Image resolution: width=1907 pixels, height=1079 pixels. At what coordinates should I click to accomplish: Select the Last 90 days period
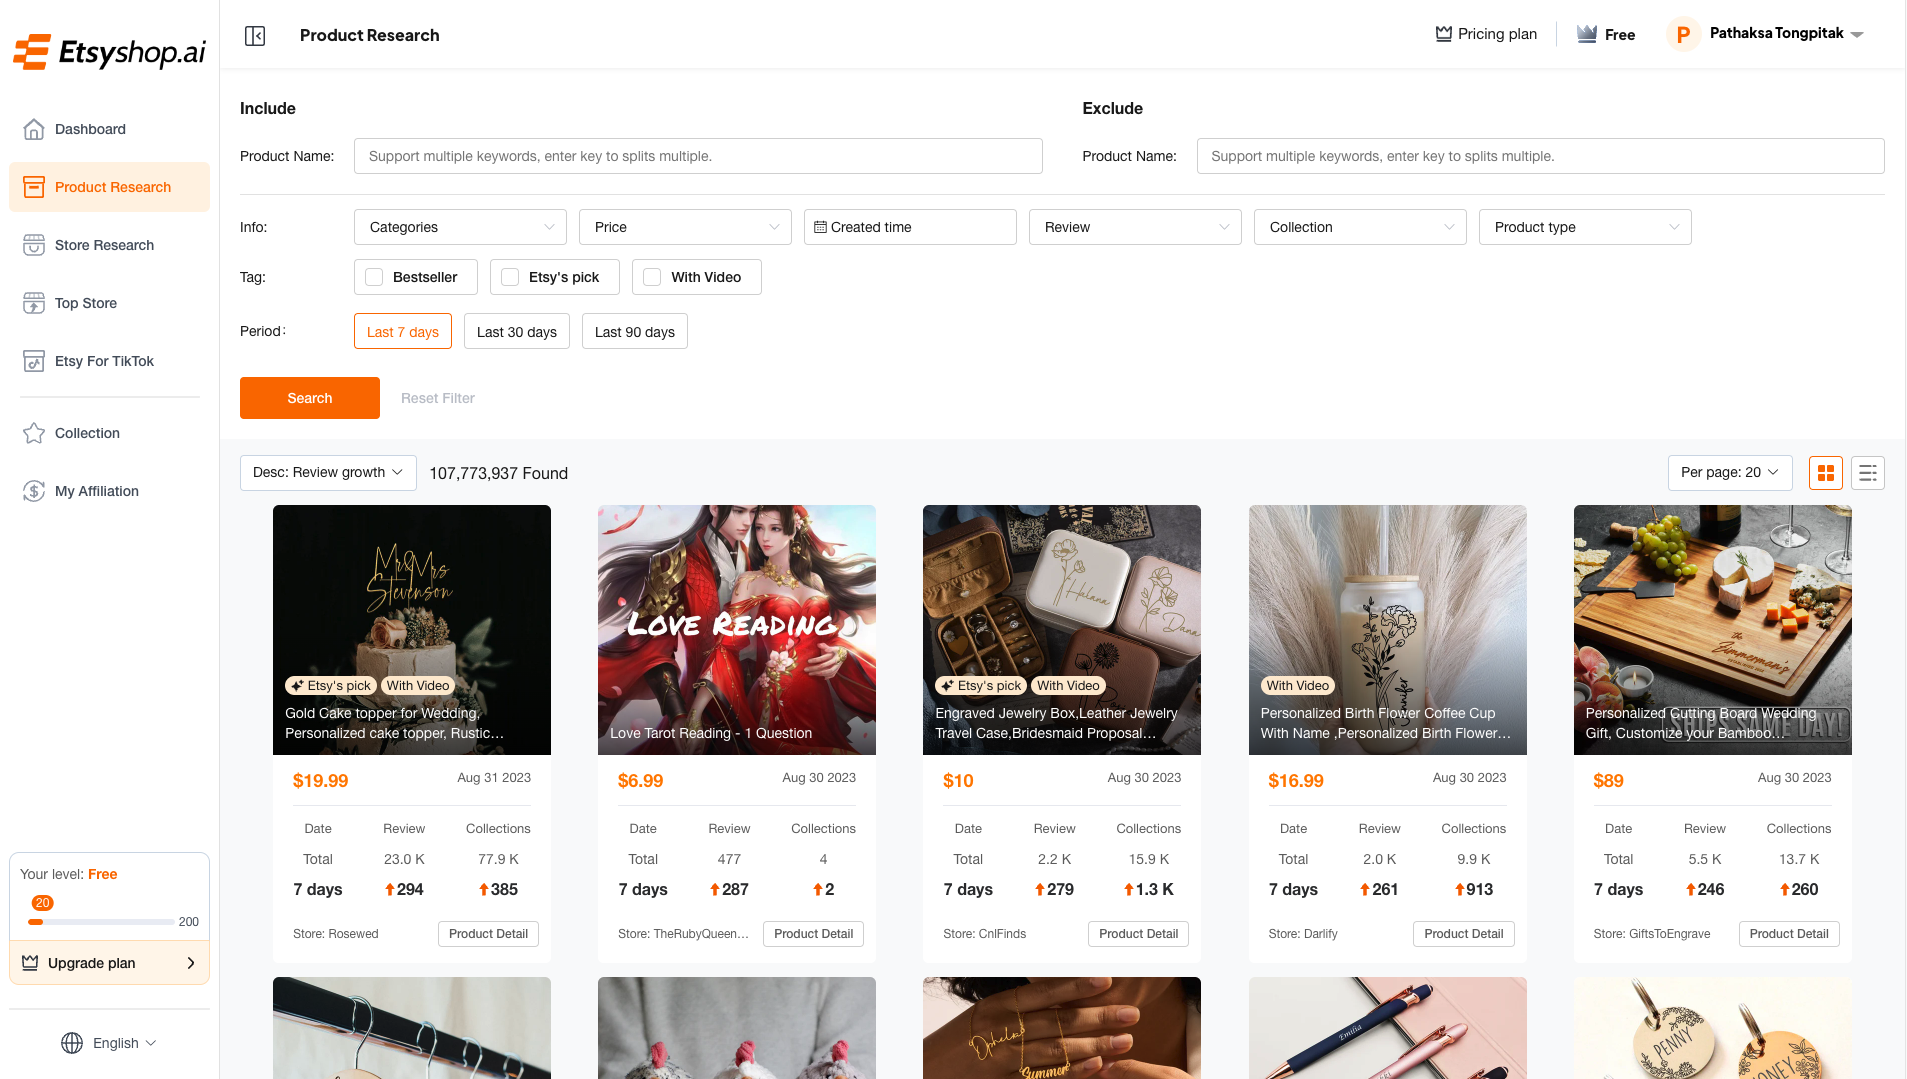pyautogui.click(x=634, y=331)
